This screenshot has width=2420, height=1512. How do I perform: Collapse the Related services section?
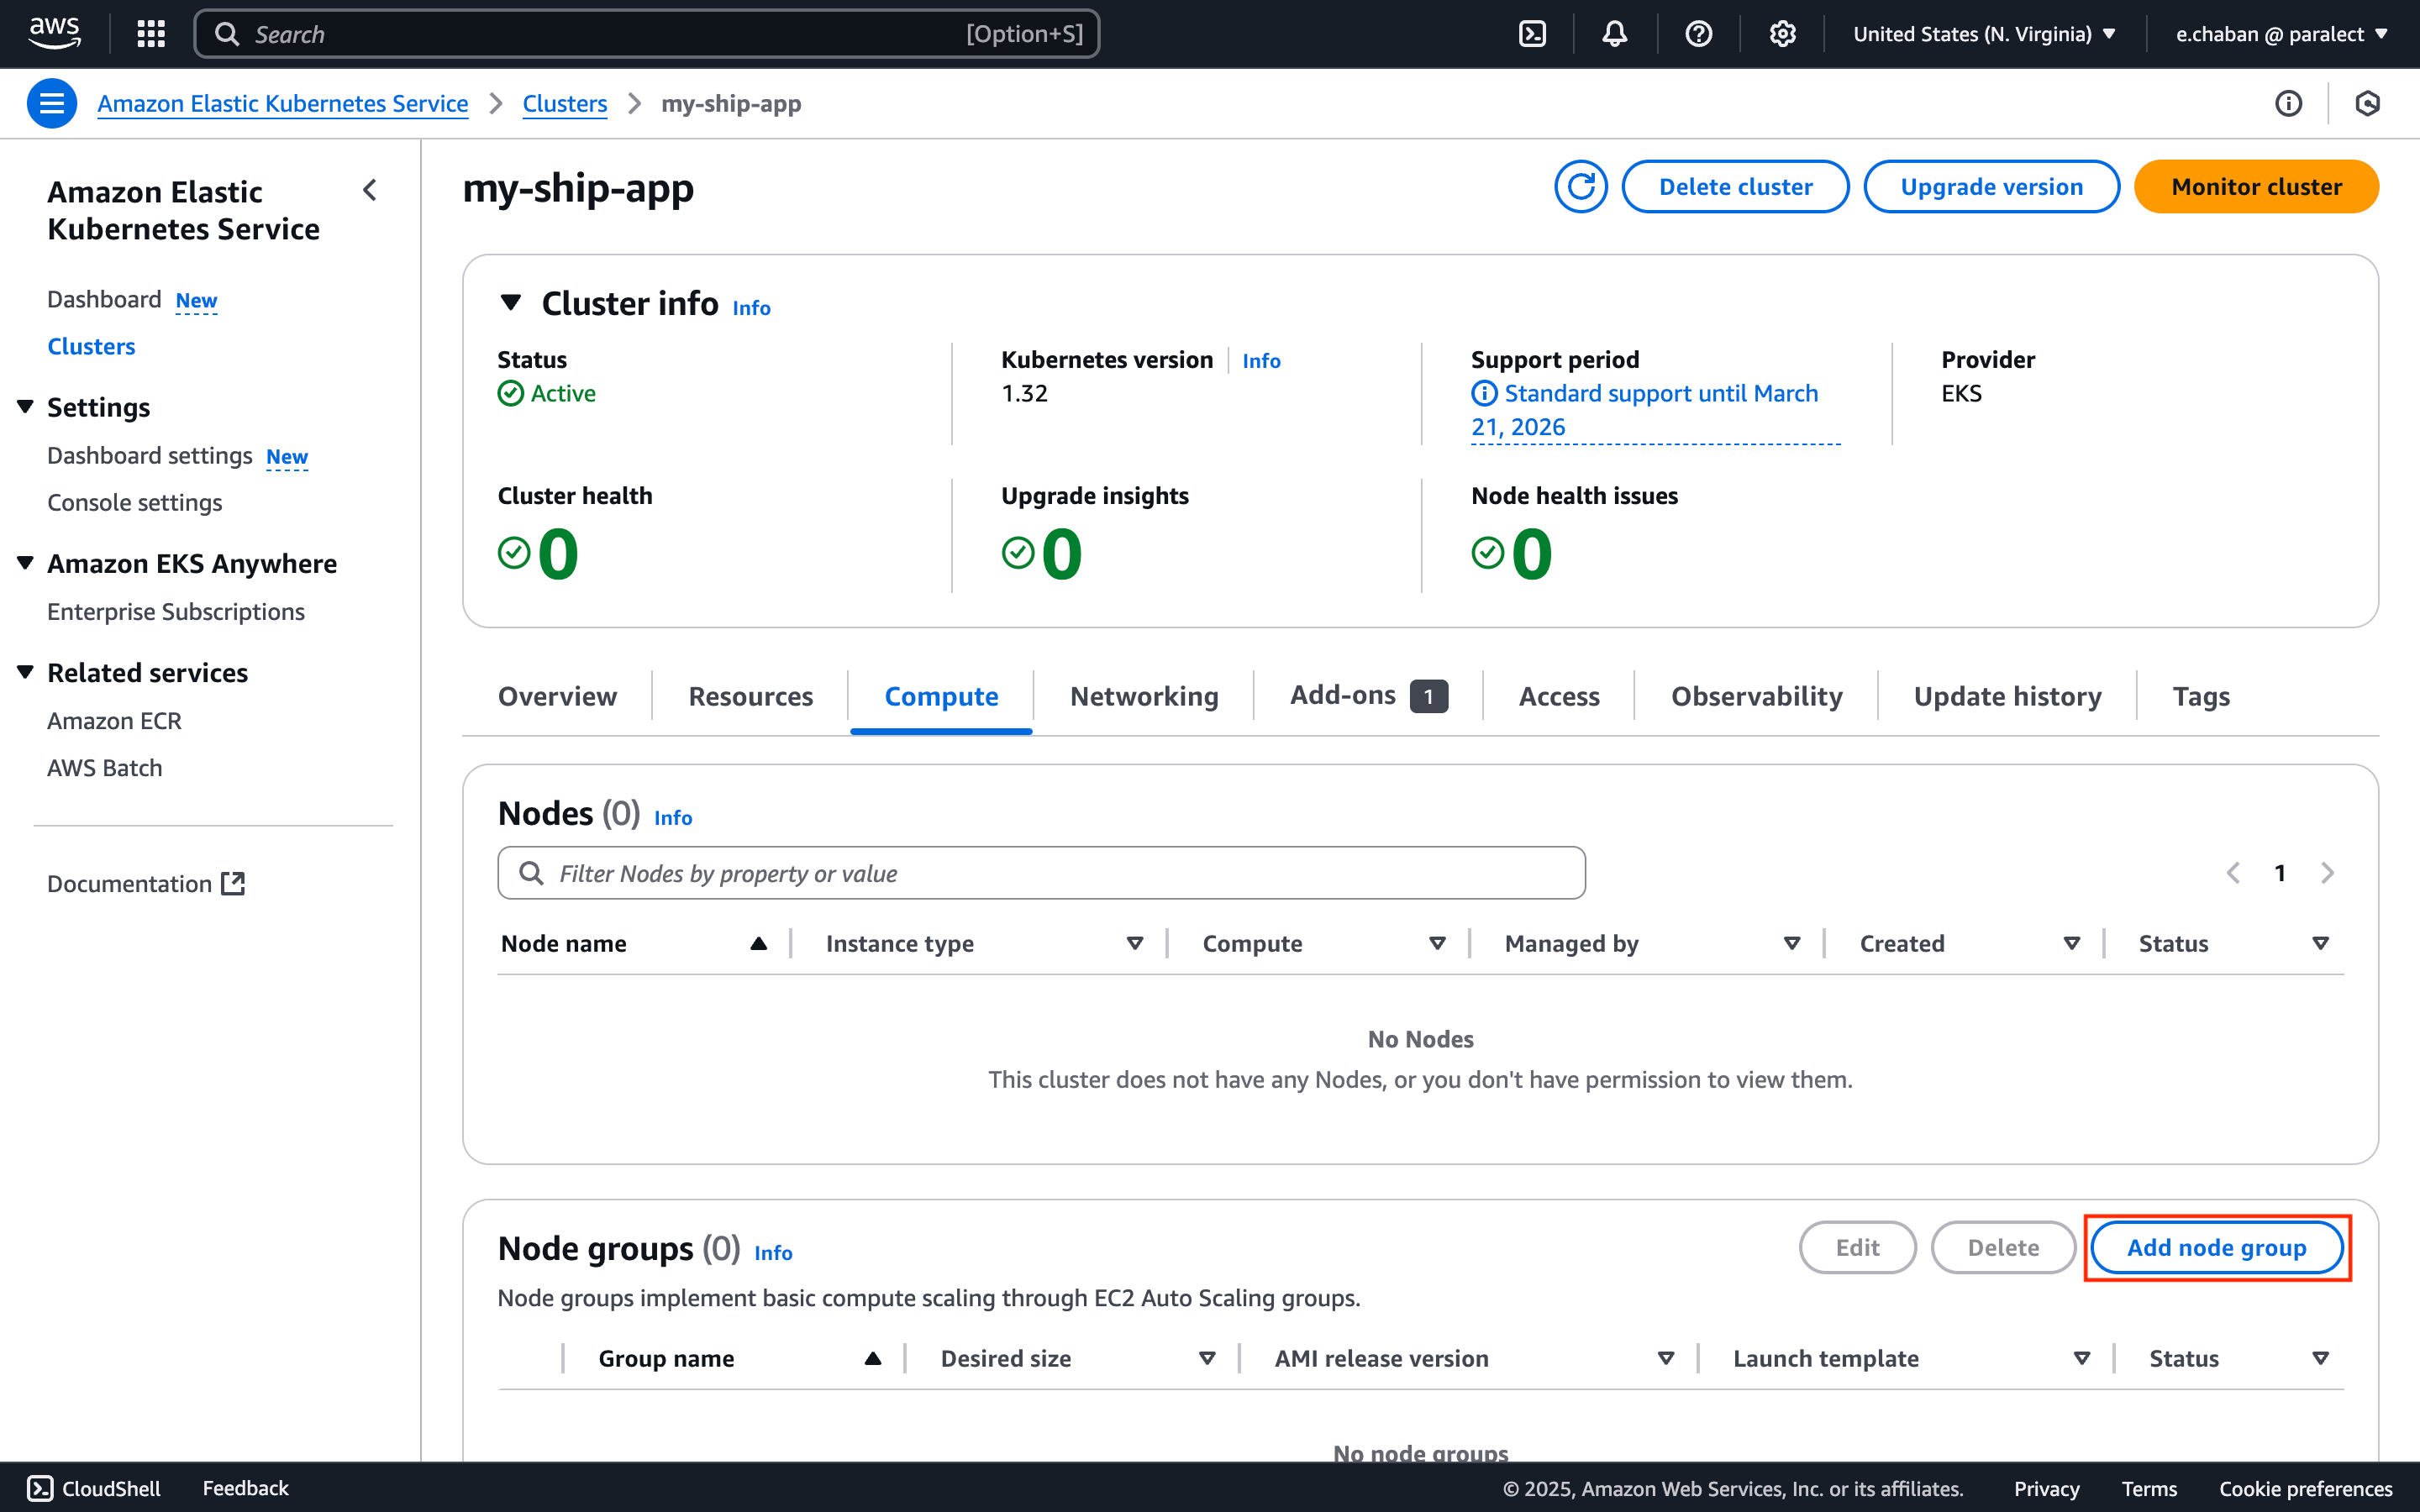click(x=25, y=671)
